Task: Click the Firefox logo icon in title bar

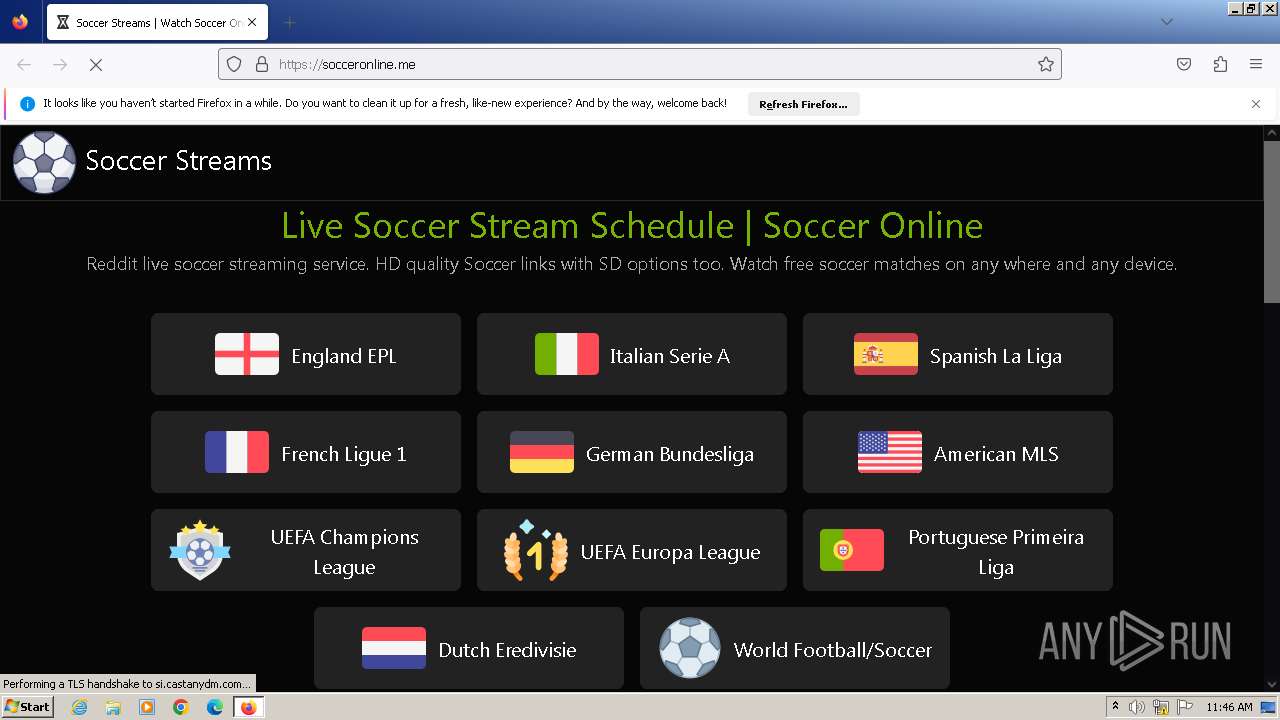Action: (x=20, y=22)
